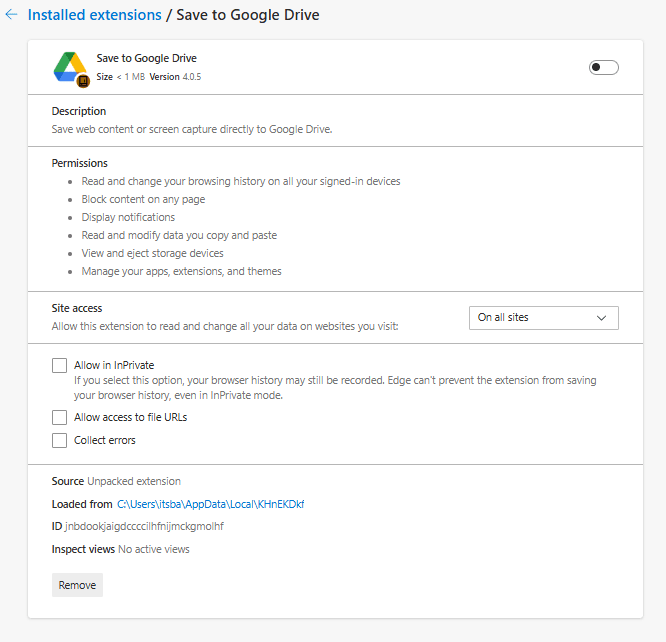Click the Version 4.0.5 text

coord(176,76)
